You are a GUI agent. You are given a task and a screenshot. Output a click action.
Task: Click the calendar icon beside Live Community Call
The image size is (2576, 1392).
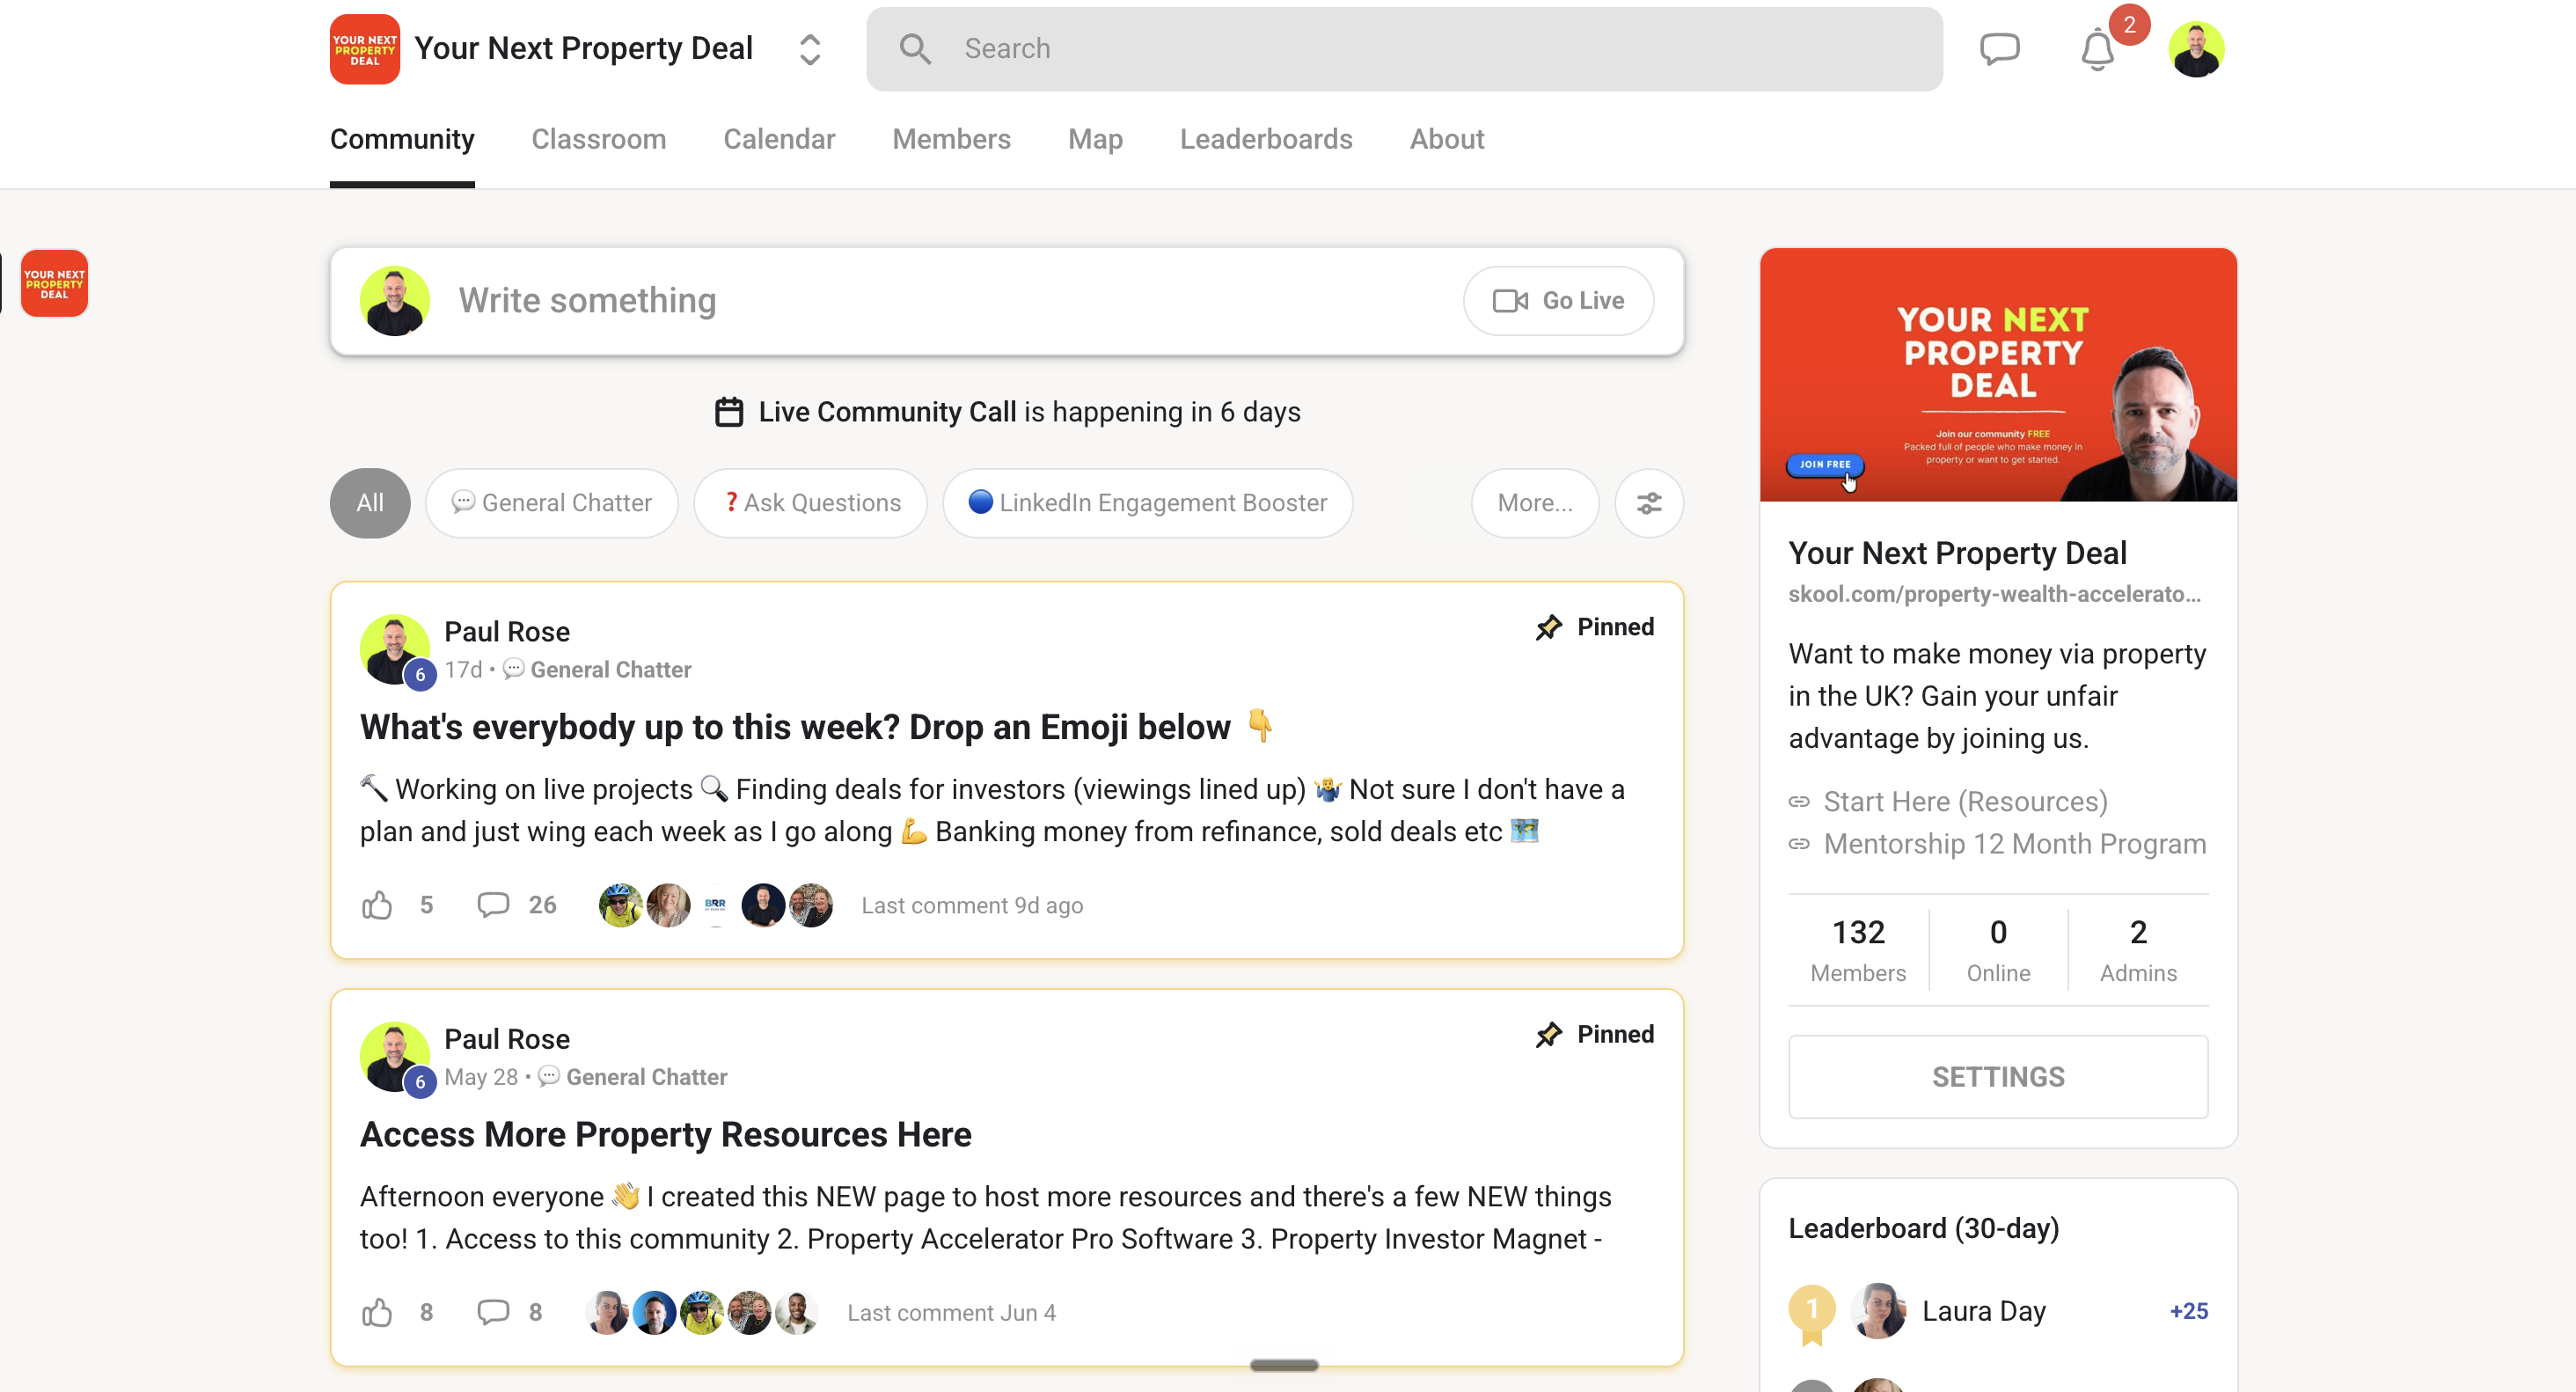point(729,412)
